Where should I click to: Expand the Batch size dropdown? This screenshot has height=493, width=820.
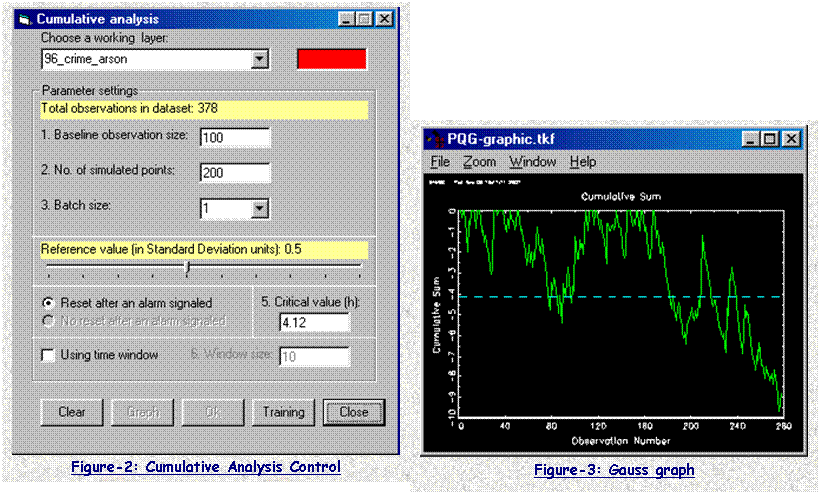260,209
